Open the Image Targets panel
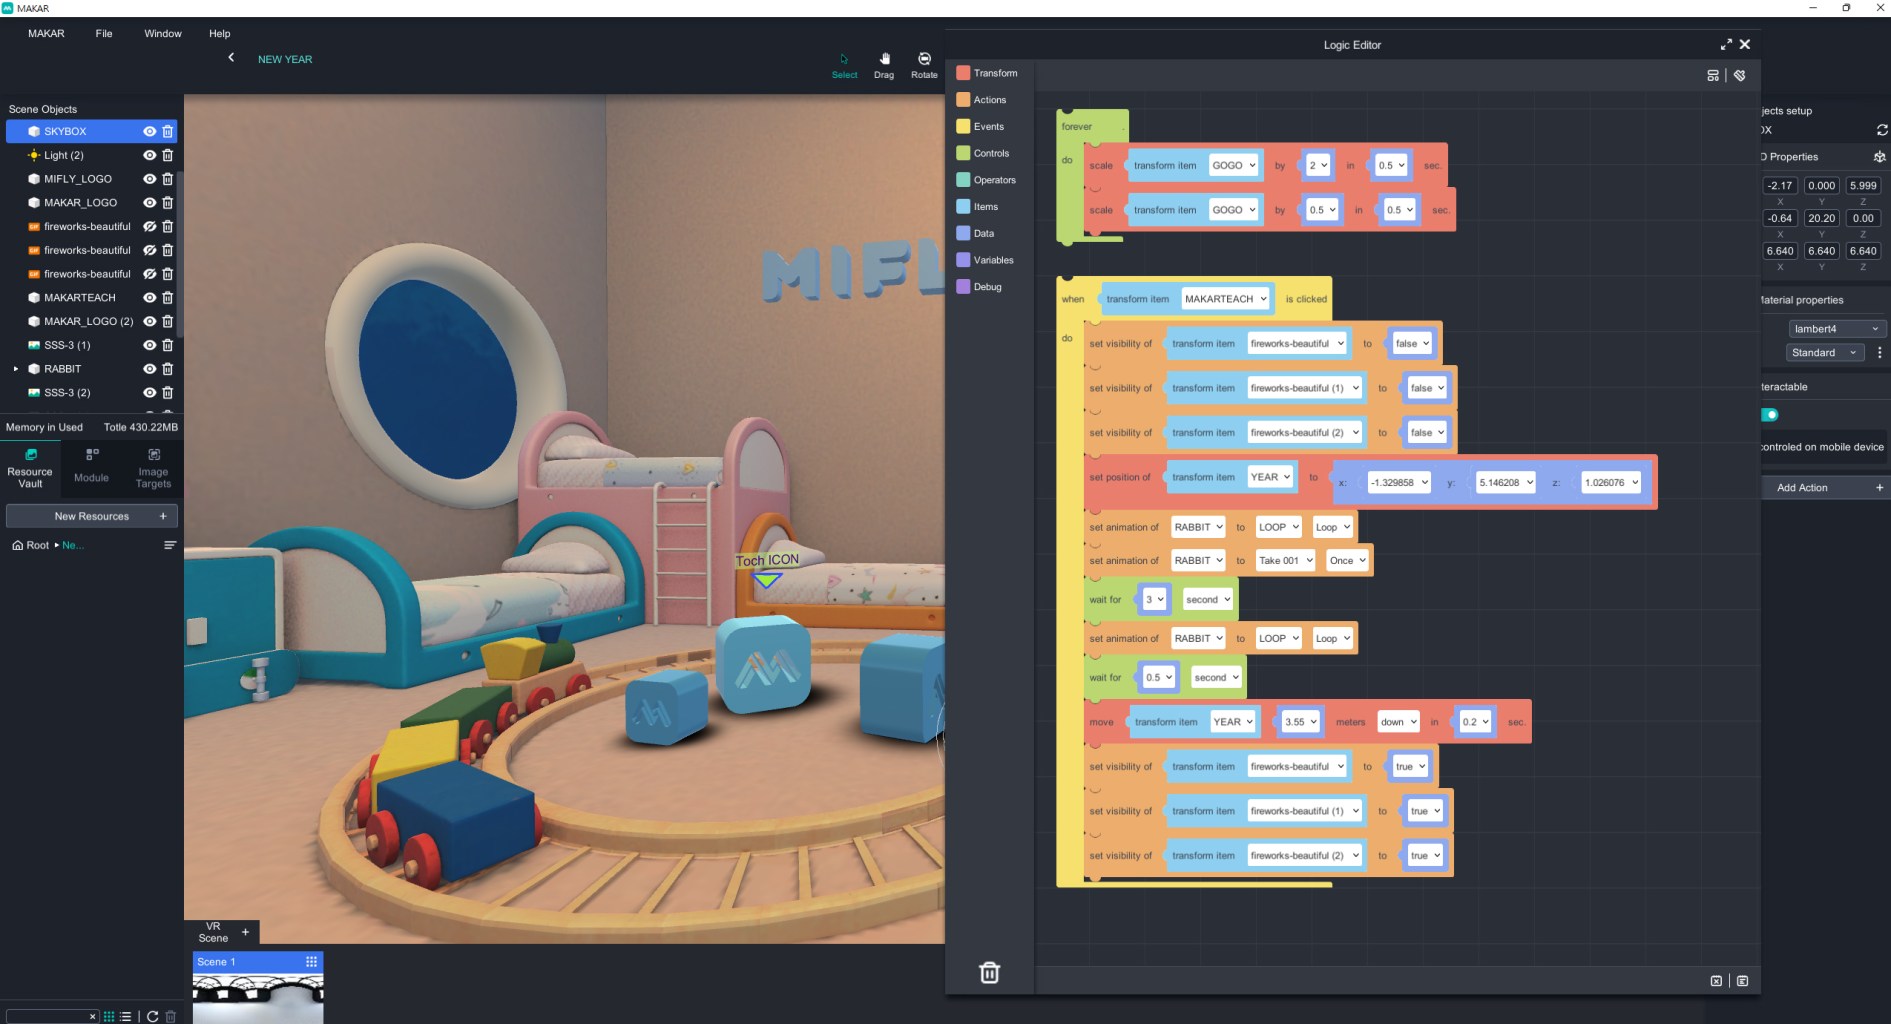Image resolution: width=1891 pixels, height=1024 pixels. pyautogui.click(x=153, y=468)
